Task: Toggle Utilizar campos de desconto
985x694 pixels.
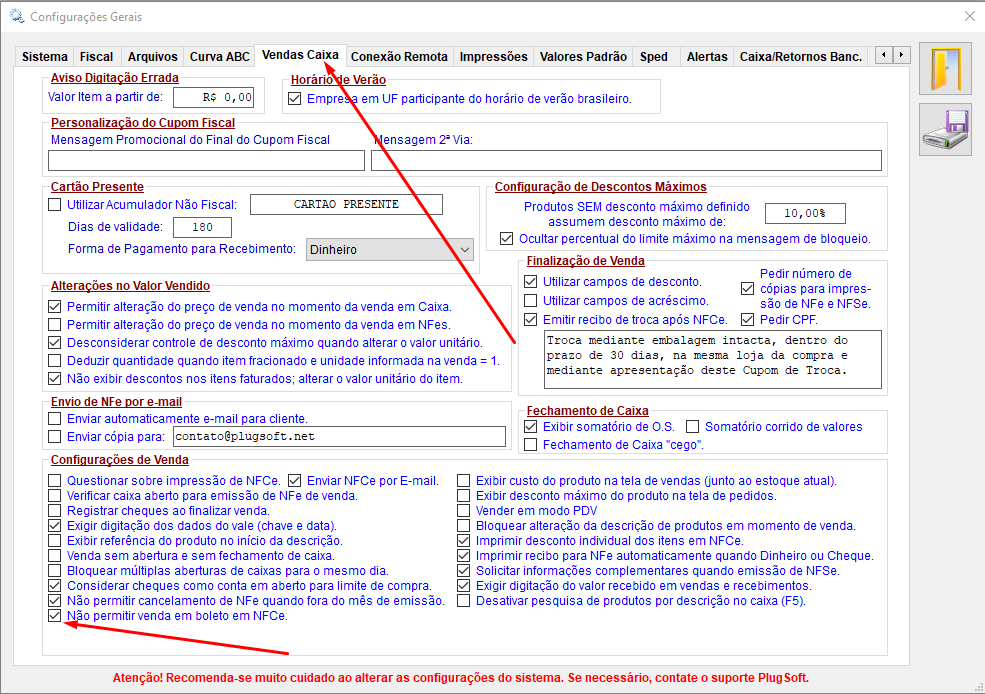Action: pos(531,281)
